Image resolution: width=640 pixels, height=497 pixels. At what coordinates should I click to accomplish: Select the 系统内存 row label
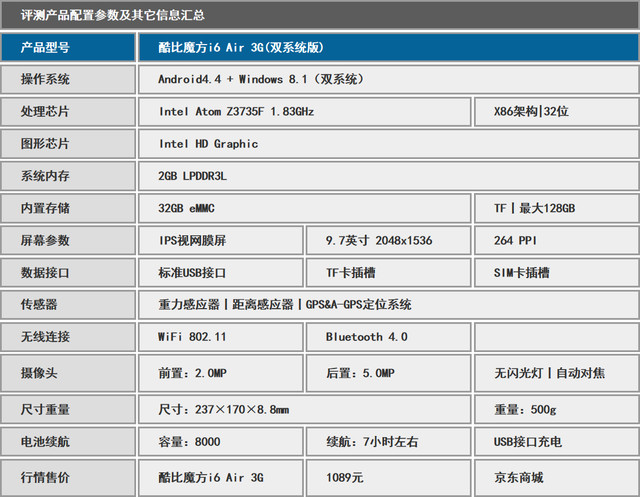(x=68, y=176)
